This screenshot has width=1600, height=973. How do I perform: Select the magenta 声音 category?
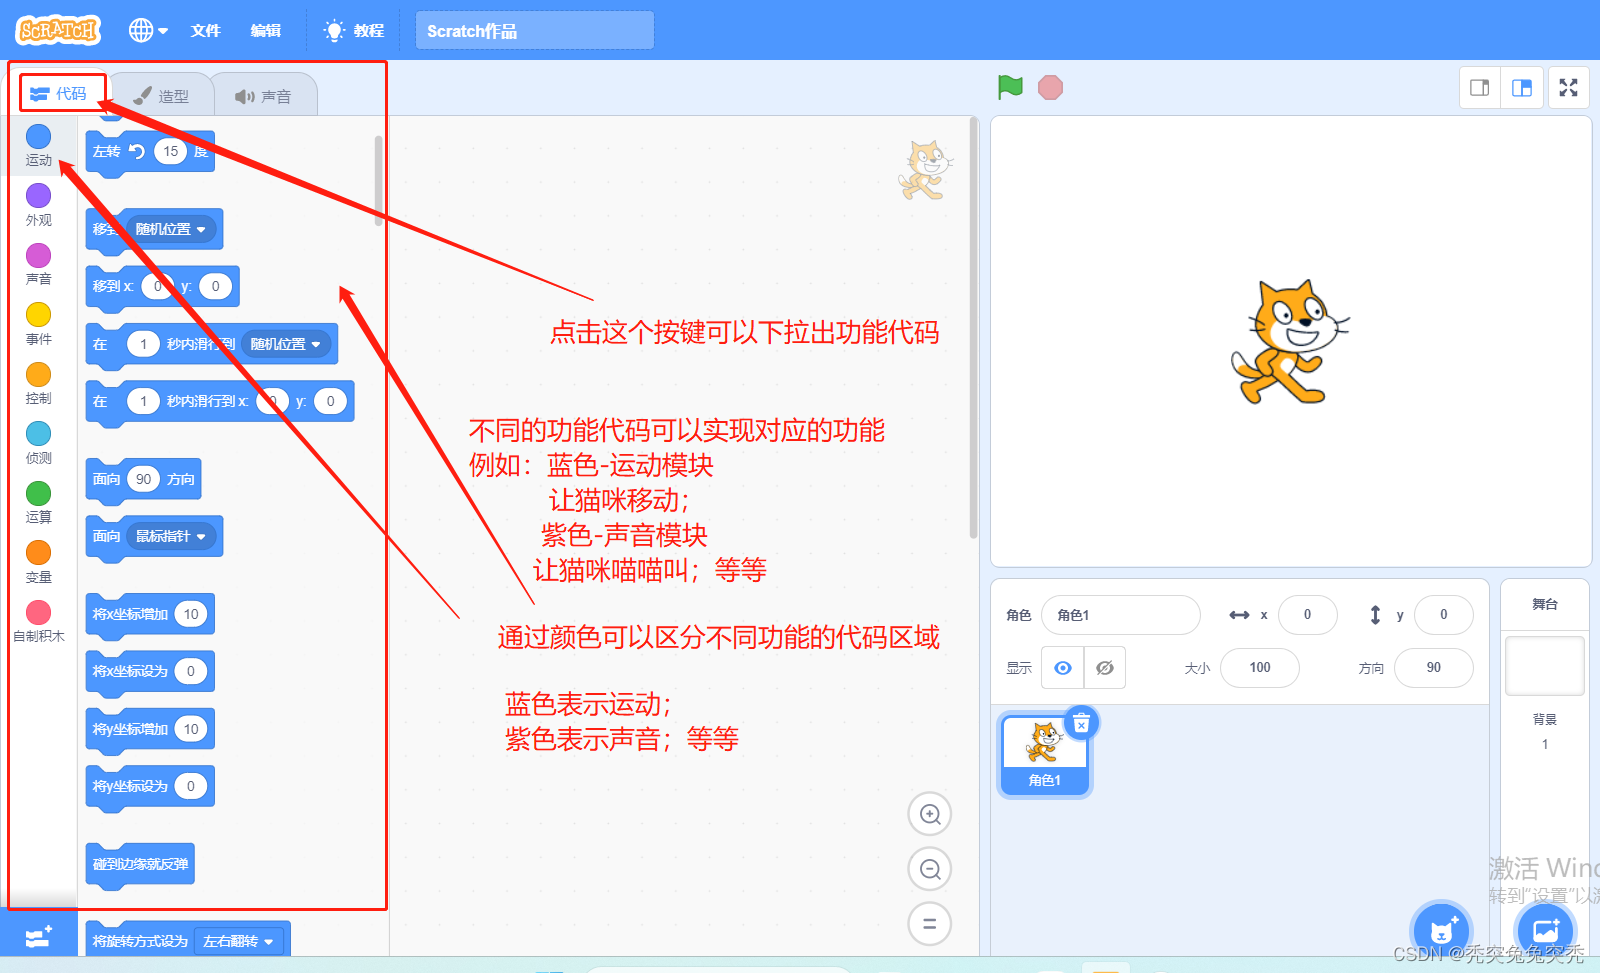coord(39,264)
